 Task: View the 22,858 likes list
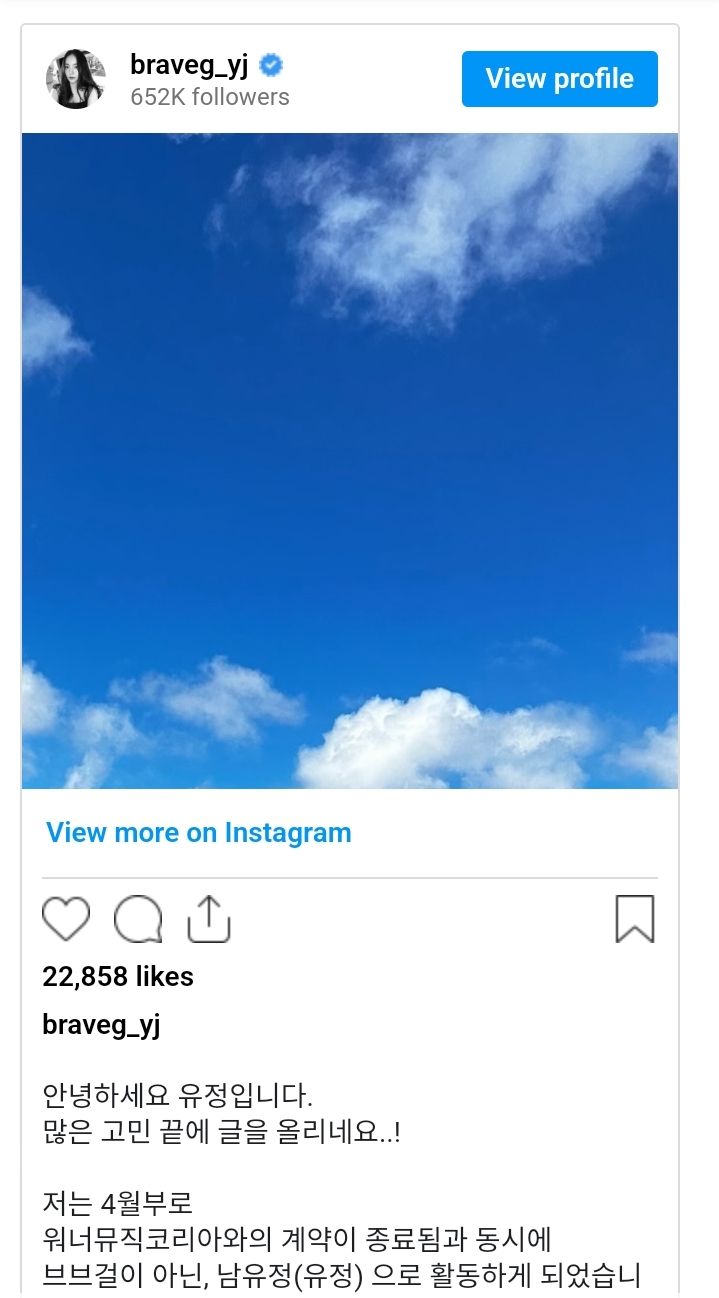pos(118,976)
